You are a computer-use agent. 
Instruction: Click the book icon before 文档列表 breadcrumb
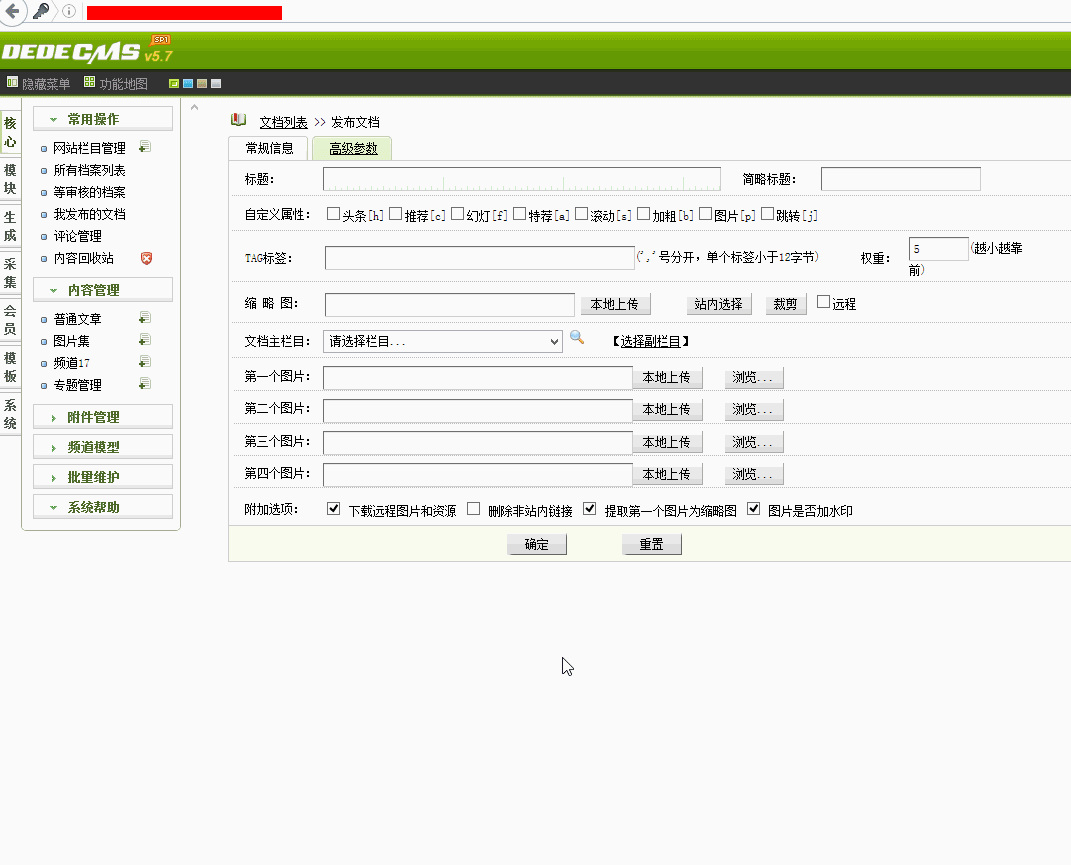click(x=237, y=120)
